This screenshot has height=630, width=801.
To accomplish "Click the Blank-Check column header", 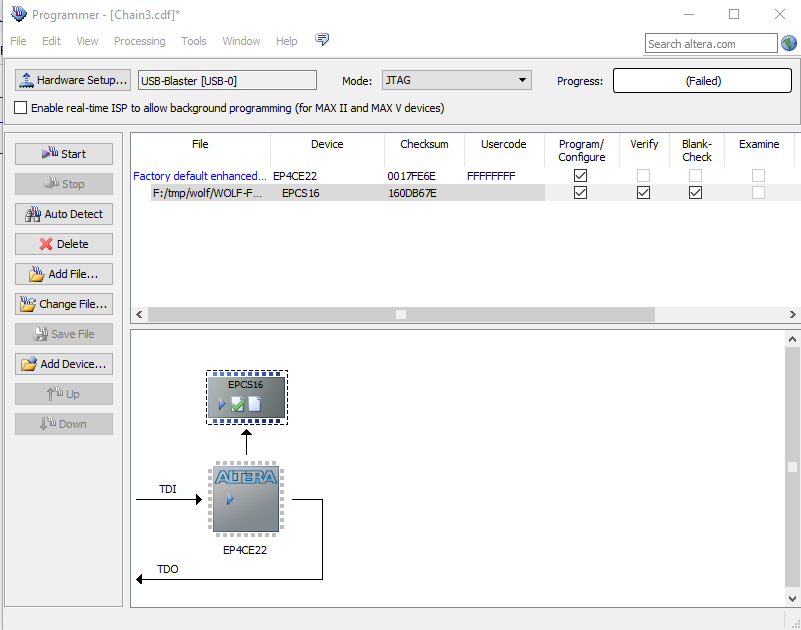I will coord(697,150).
